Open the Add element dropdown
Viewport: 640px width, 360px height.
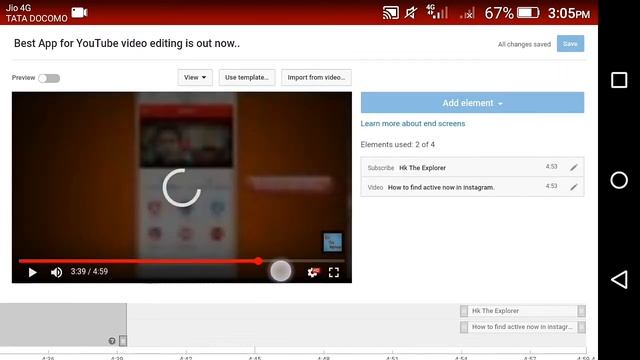(472, 103)
